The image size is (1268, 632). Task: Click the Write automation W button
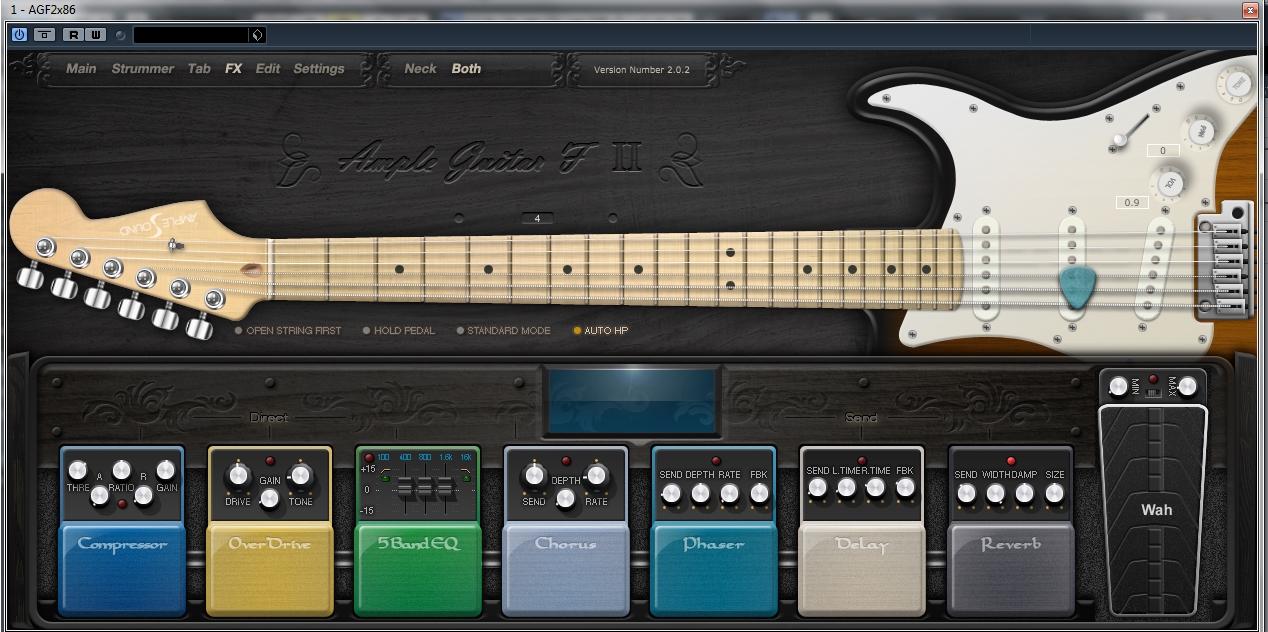pyautogui.click(x=95, y=35)
